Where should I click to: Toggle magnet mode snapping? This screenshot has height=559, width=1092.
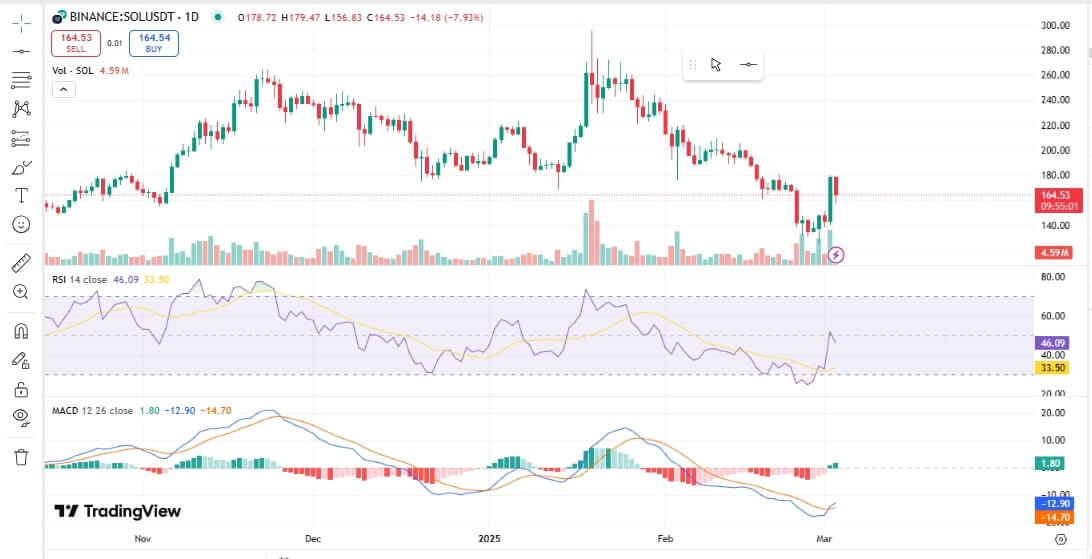[21, 331]
